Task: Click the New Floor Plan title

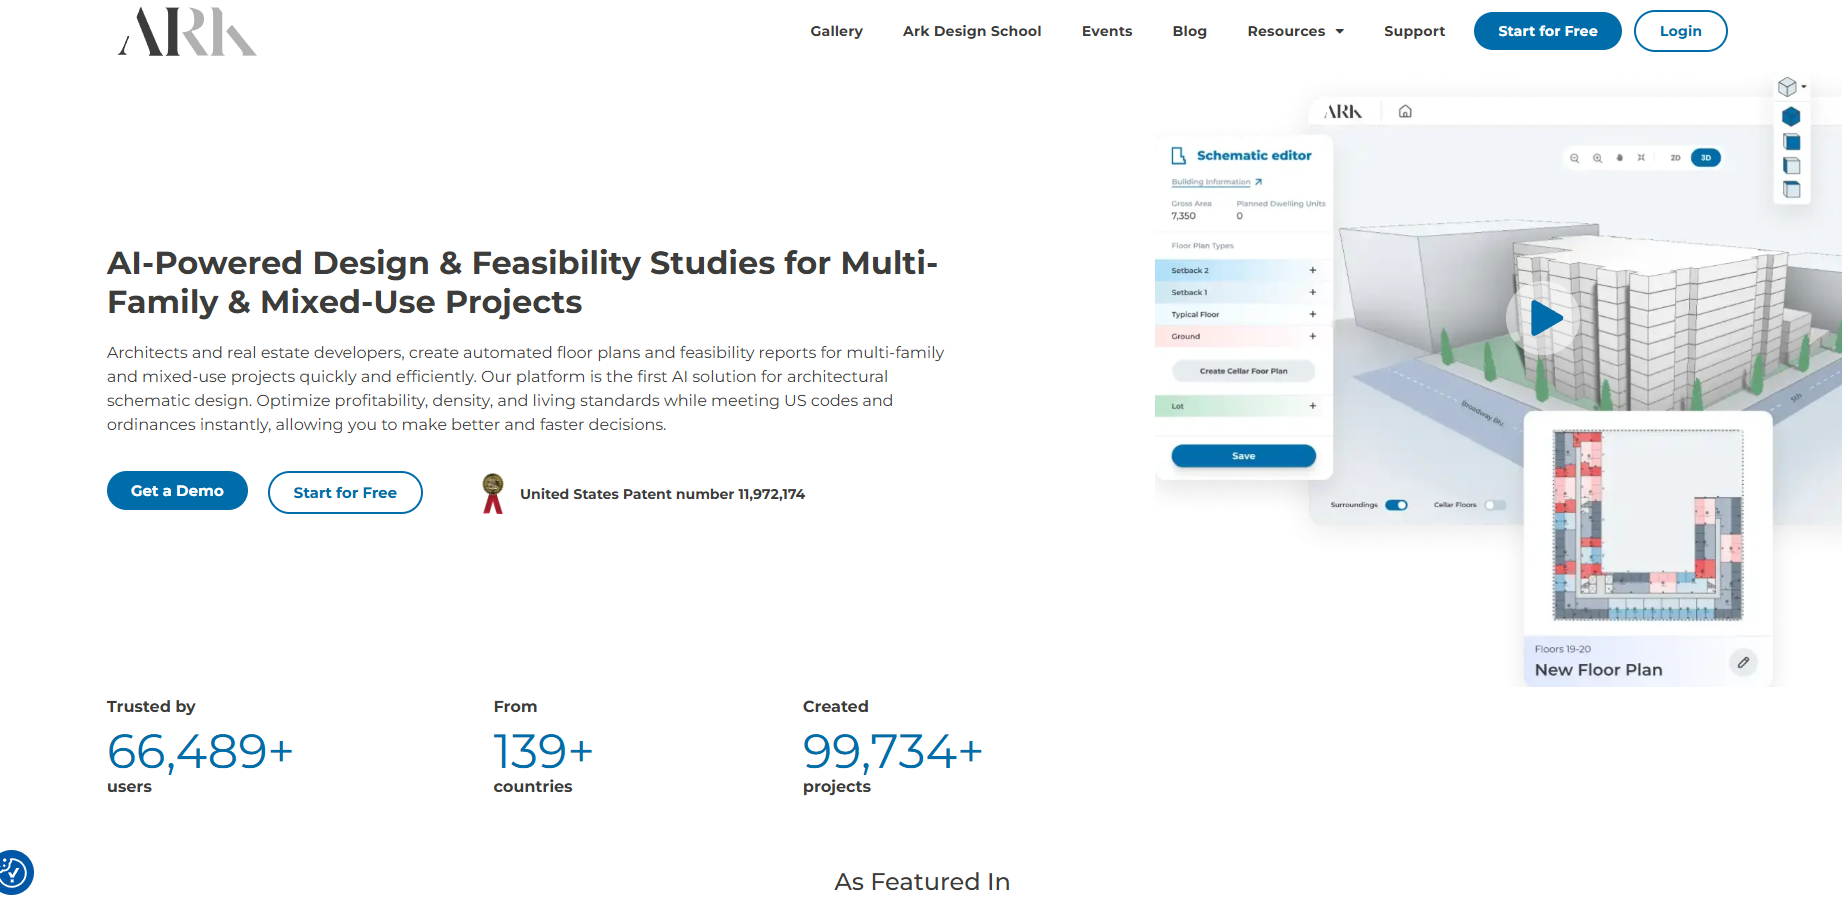Action: (x=1598, y=670)
